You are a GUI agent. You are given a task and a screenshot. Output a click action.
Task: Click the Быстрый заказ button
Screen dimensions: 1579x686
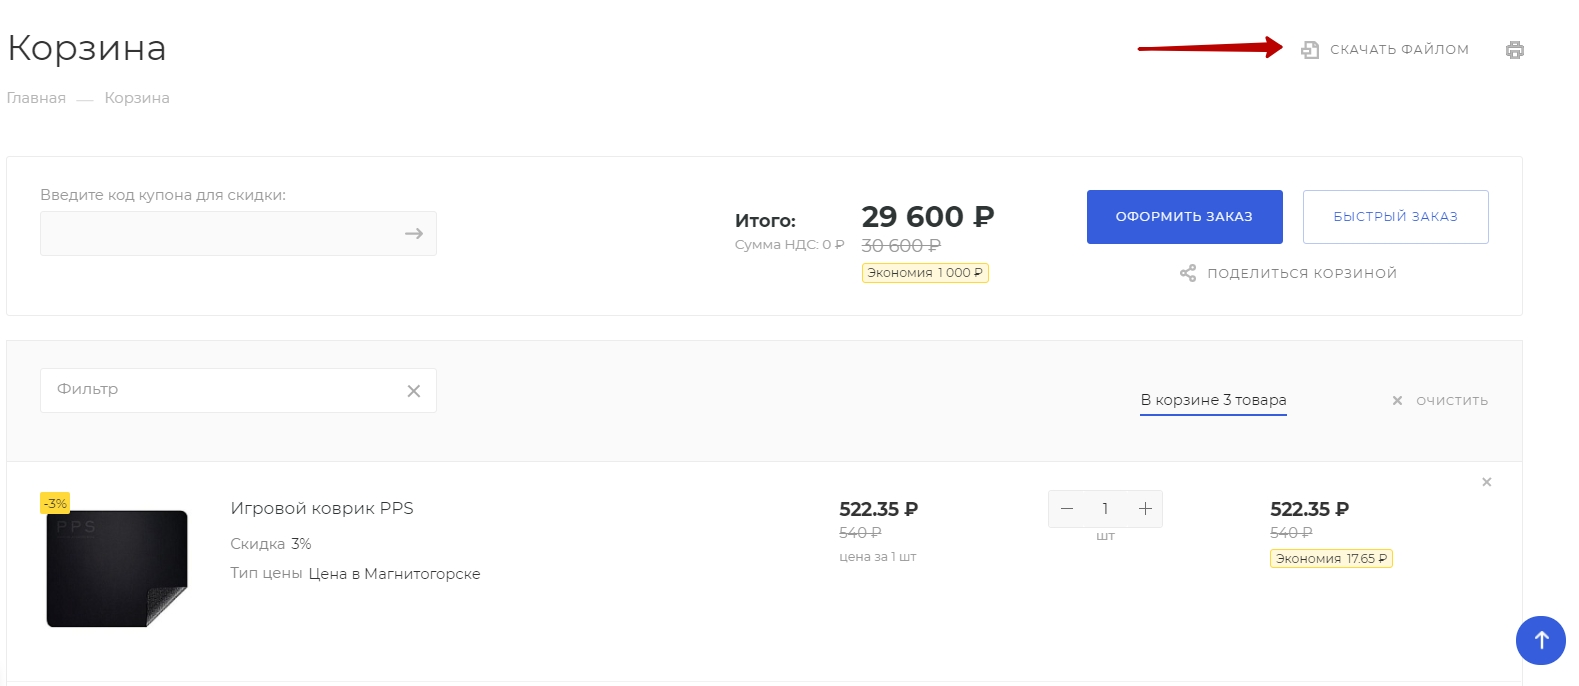[1396, 217]
